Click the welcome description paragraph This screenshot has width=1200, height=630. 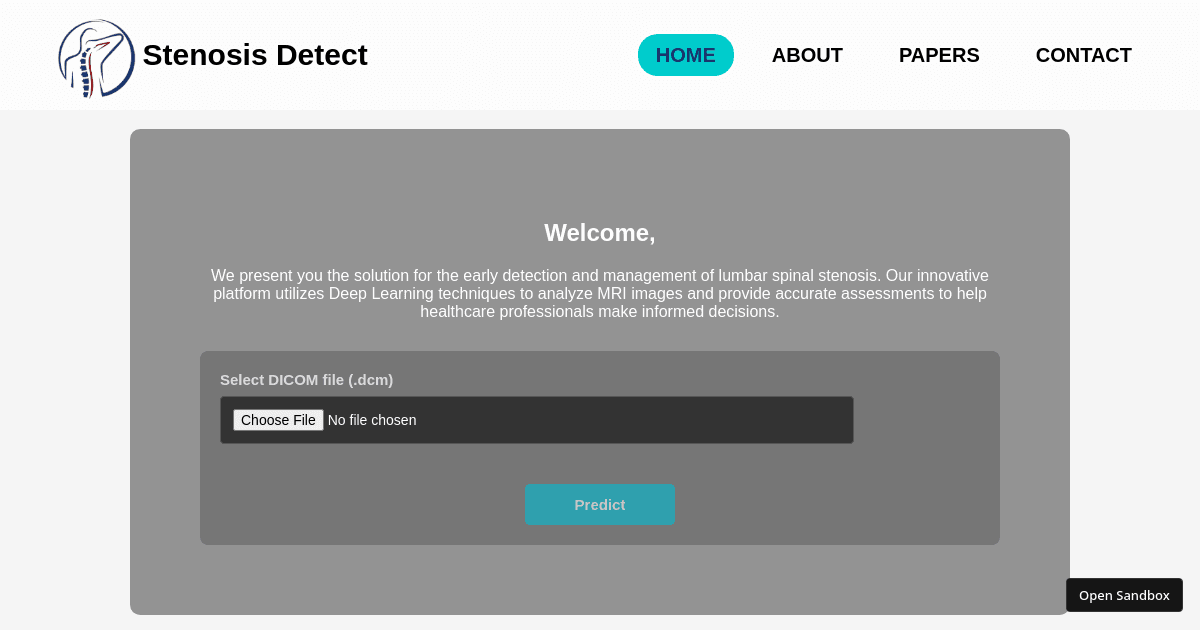[x=599, y=293]
